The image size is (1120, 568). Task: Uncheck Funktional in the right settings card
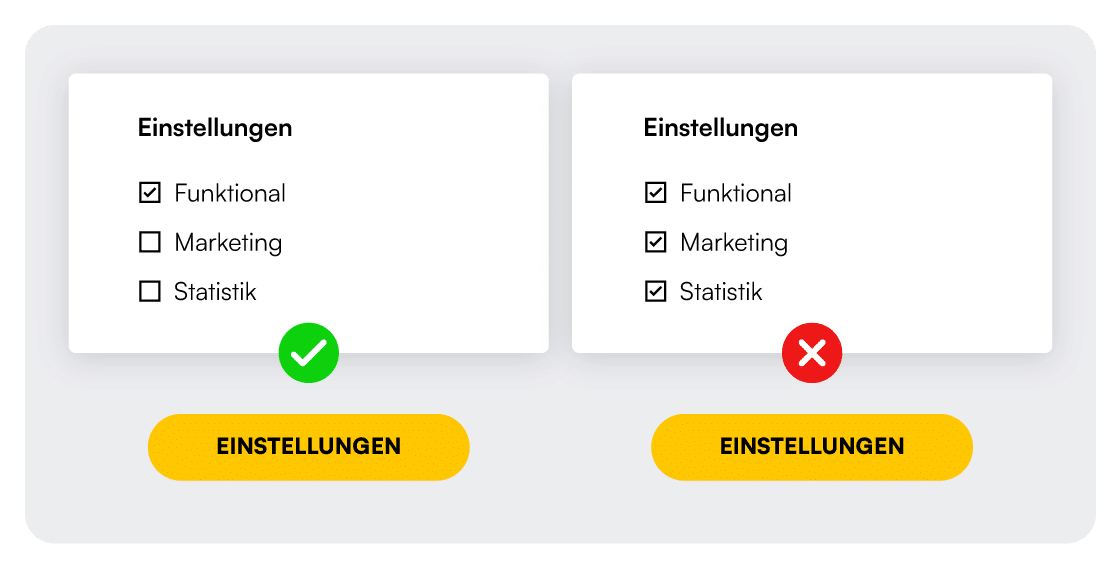coord(655,193)
